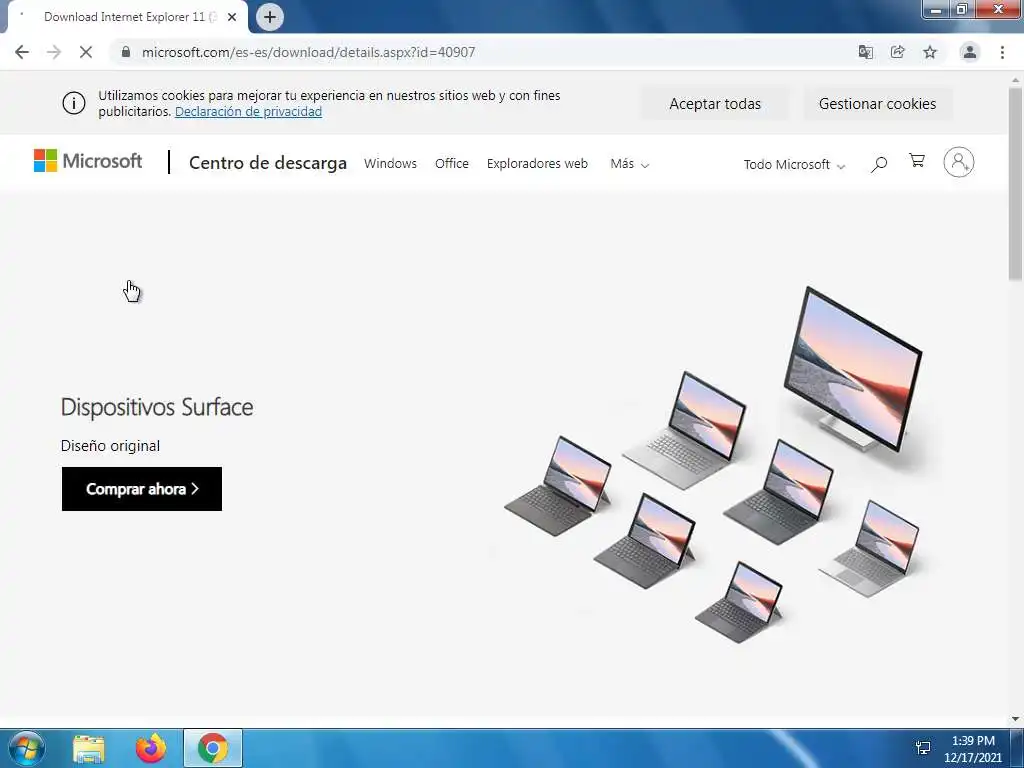Open Centro de descarga link
The width and height of the screenshot is (1024, 768).
pyautogui.click(x=268, y=163)
